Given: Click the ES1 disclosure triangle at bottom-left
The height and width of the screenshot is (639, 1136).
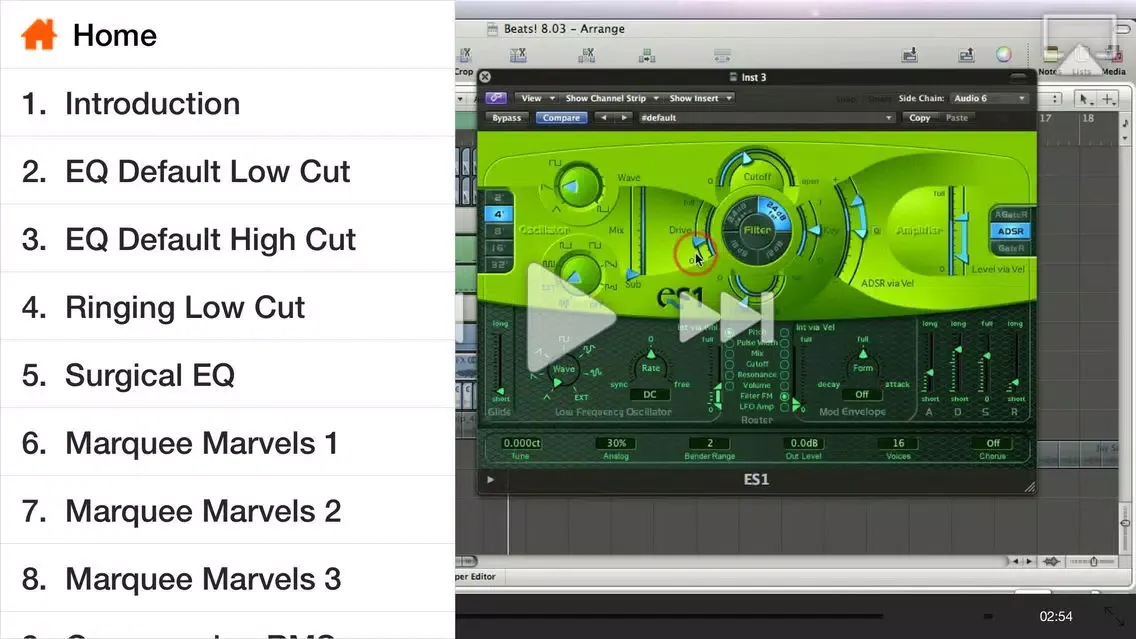Looking at the screenshot, I should (490, 480).
